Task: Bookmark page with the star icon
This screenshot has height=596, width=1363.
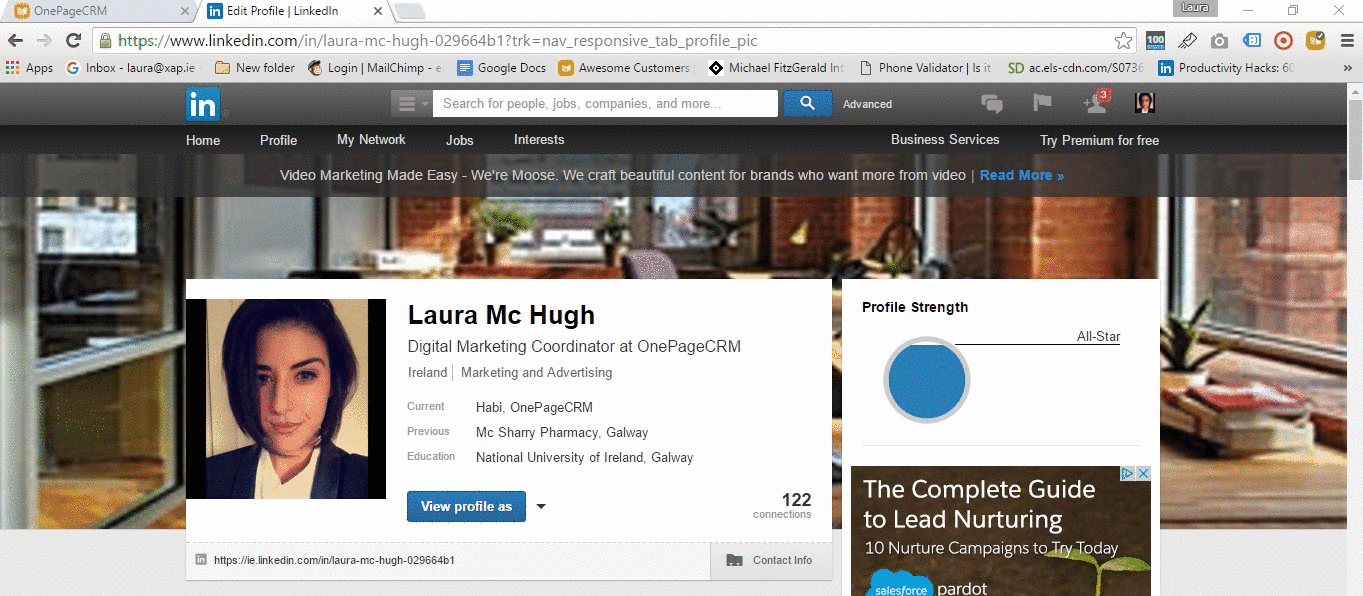Action: tap(1124, 41)
